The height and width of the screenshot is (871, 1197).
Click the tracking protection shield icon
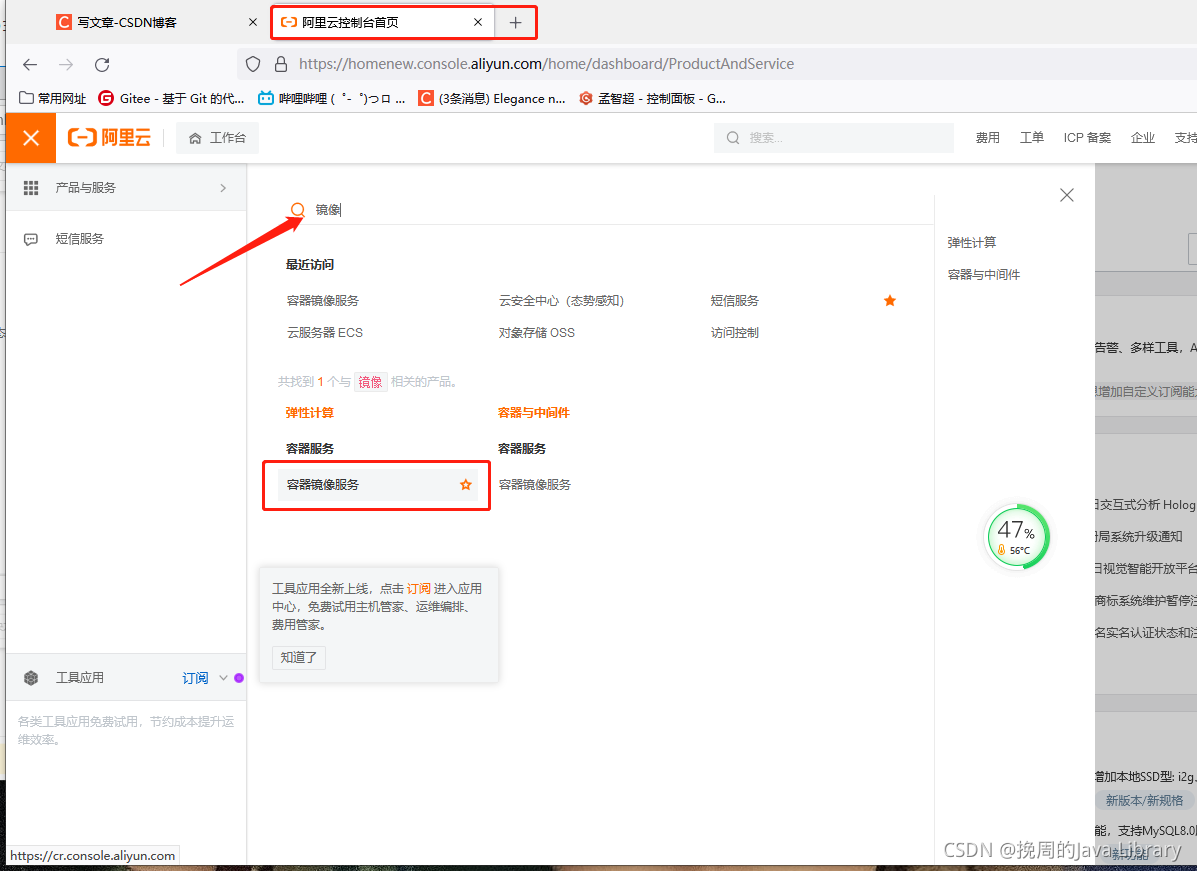click(252, 63)
